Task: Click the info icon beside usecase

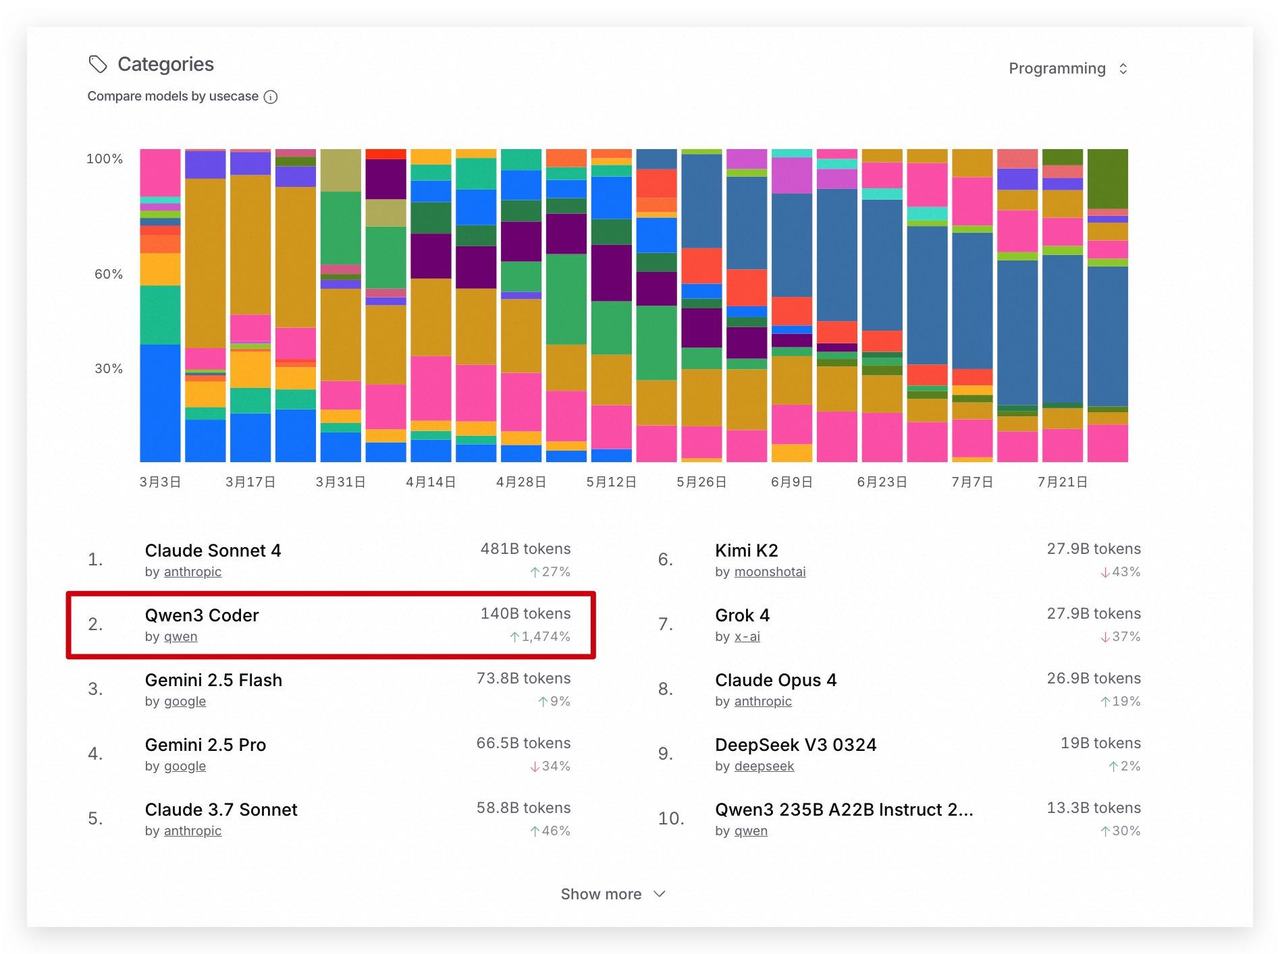Action: pos(270,97)
